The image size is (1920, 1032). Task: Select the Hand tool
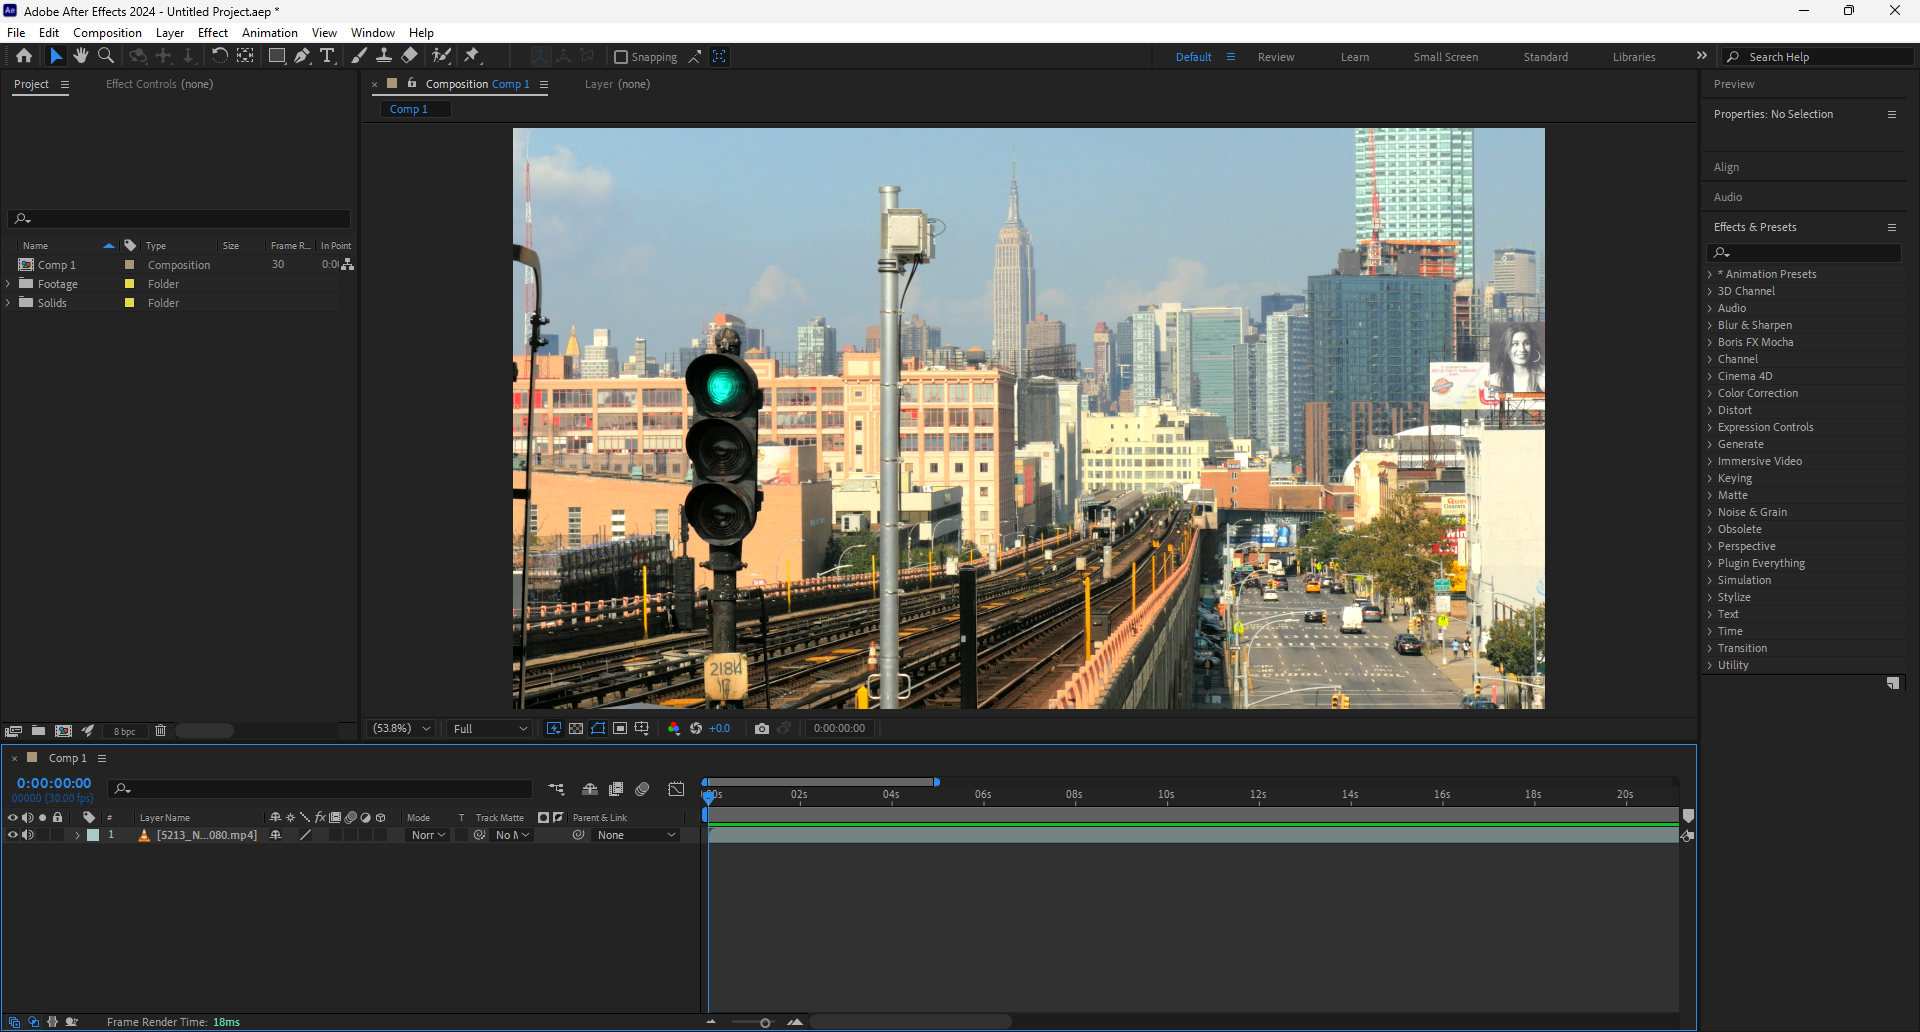pyautogui.click(x=81, y=56)
